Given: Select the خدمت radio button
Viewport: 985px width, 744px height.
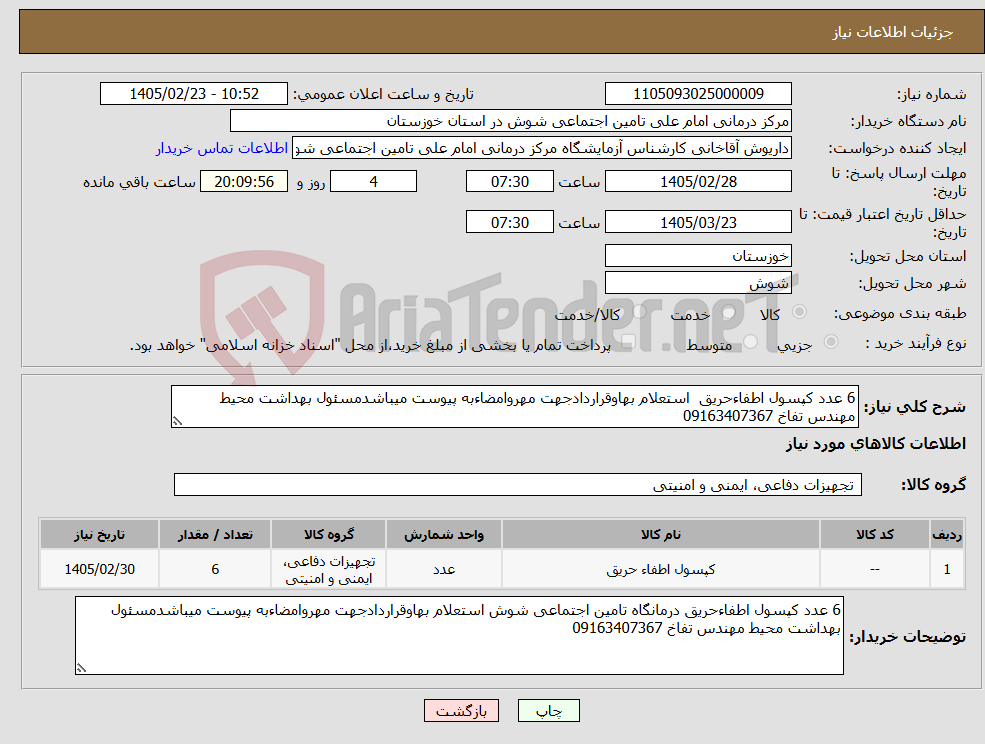Looking at the screenshot, I should point(728,312).
